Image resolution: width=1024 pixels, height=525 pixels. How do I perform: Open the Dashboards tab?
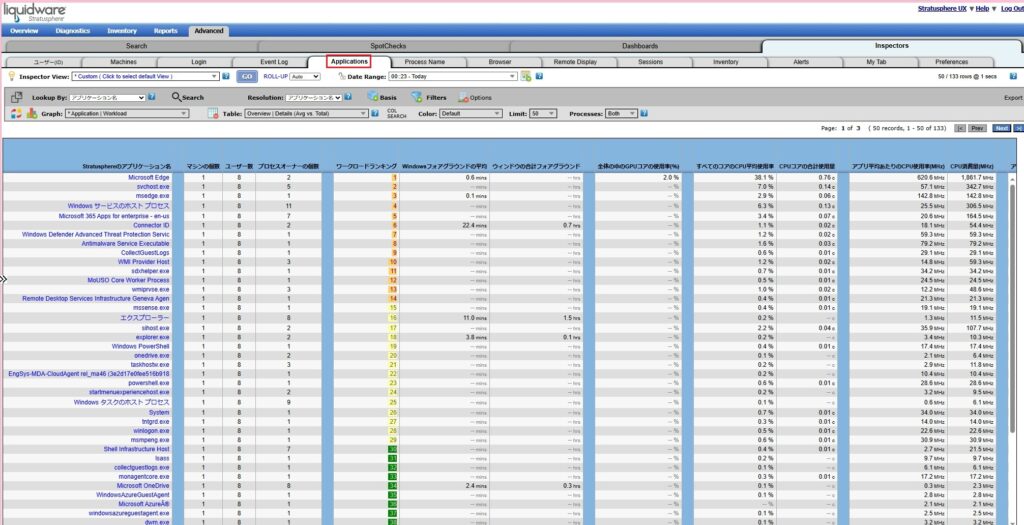(640, 46)
